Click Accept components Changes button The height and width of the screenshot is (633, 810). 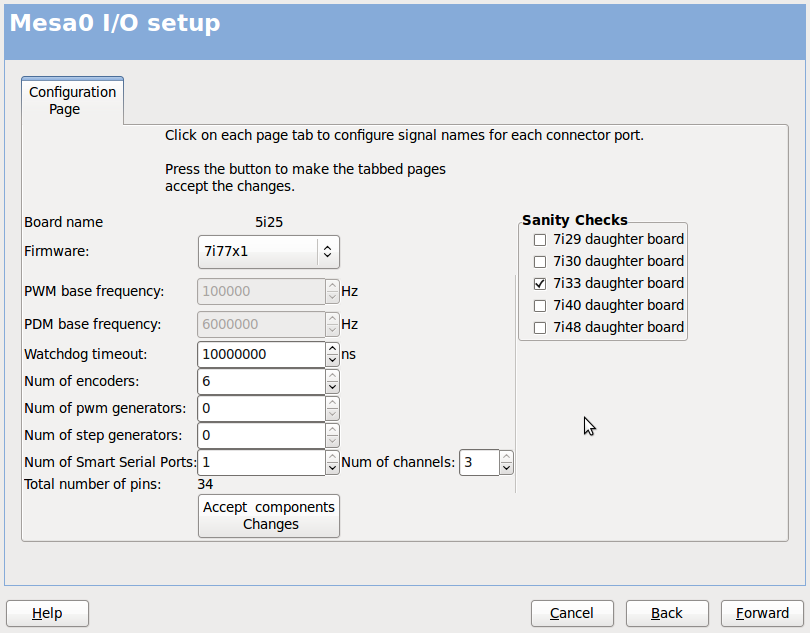point(269,516)
